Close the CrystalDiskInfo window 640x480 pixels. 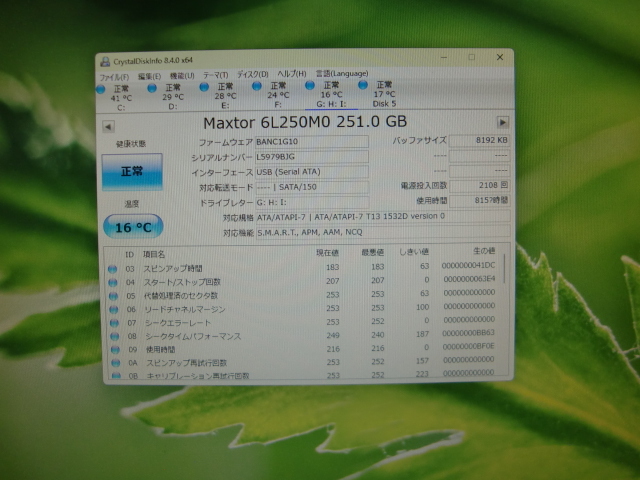click(x=500, y=57)
